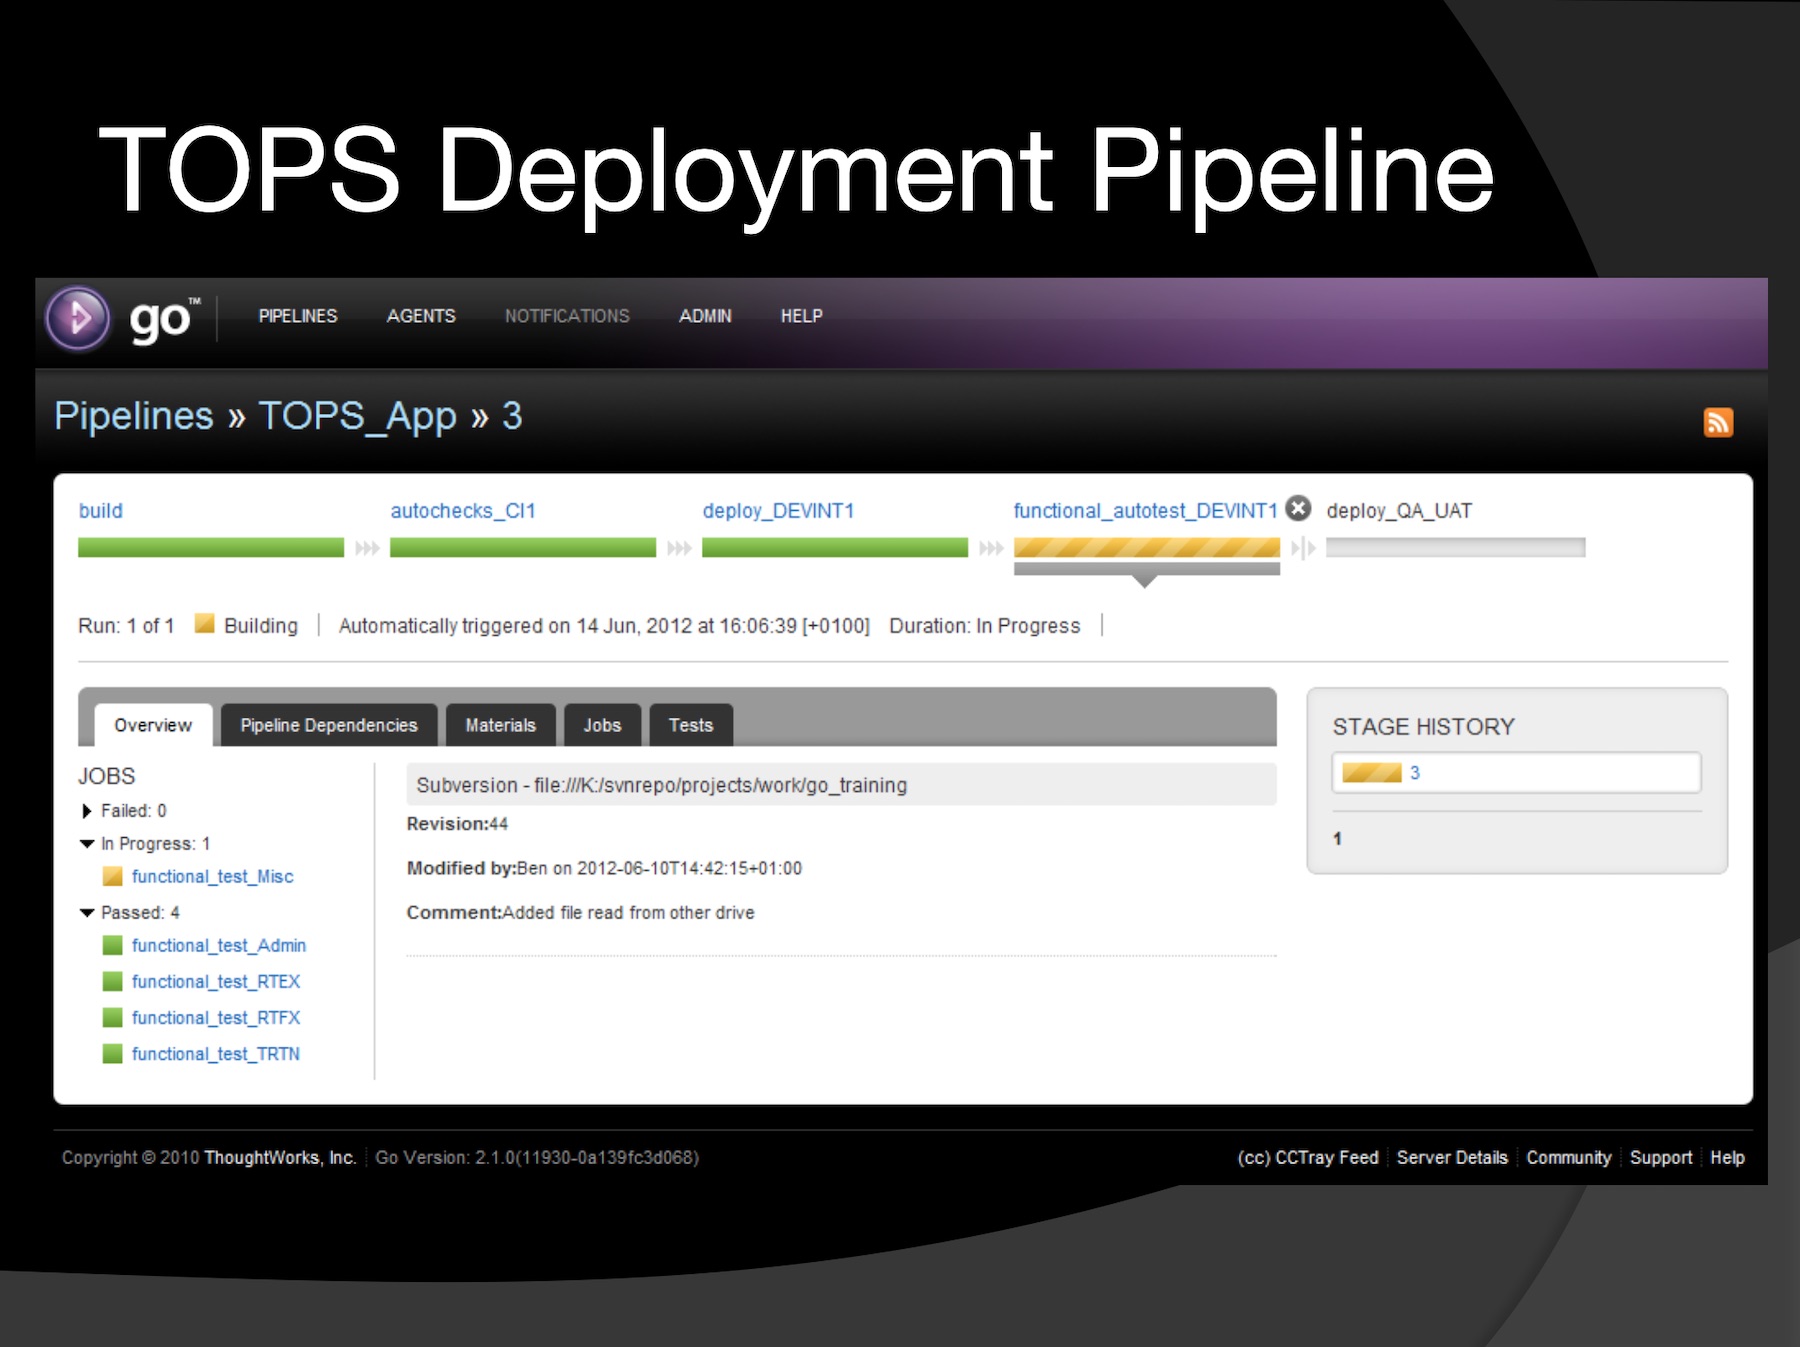Open the (cc) CCTray Feed link
This screenshot has height=1347, width=1800.
pos(1308,1158)
